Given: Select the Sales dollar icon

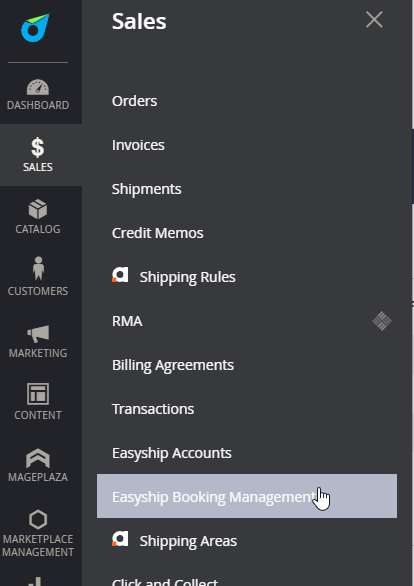Looking at the screenshot, I should click(x=38, y=147).
